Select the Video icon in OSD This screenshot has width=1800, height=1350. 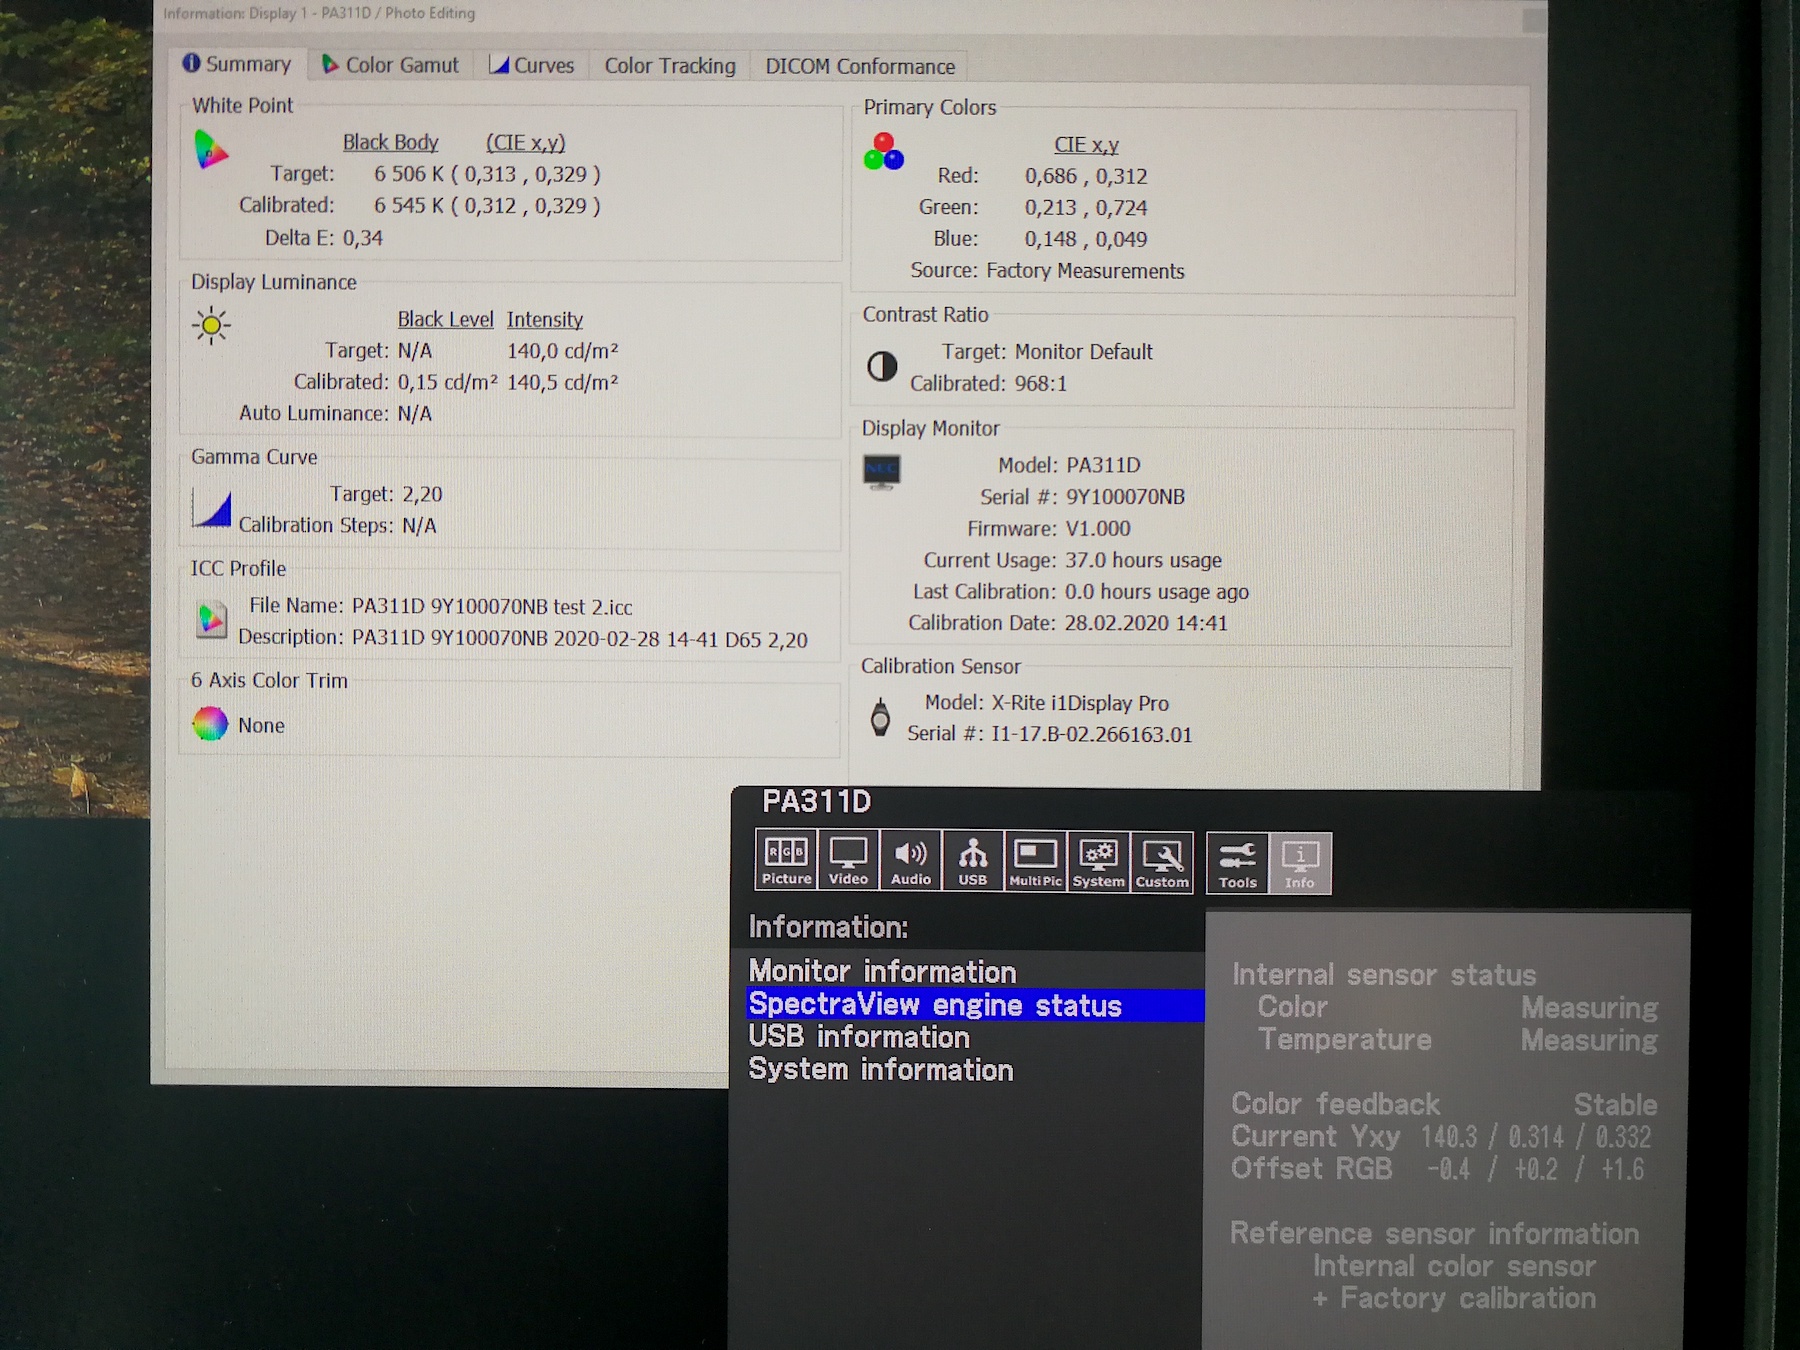coord(848,861)
